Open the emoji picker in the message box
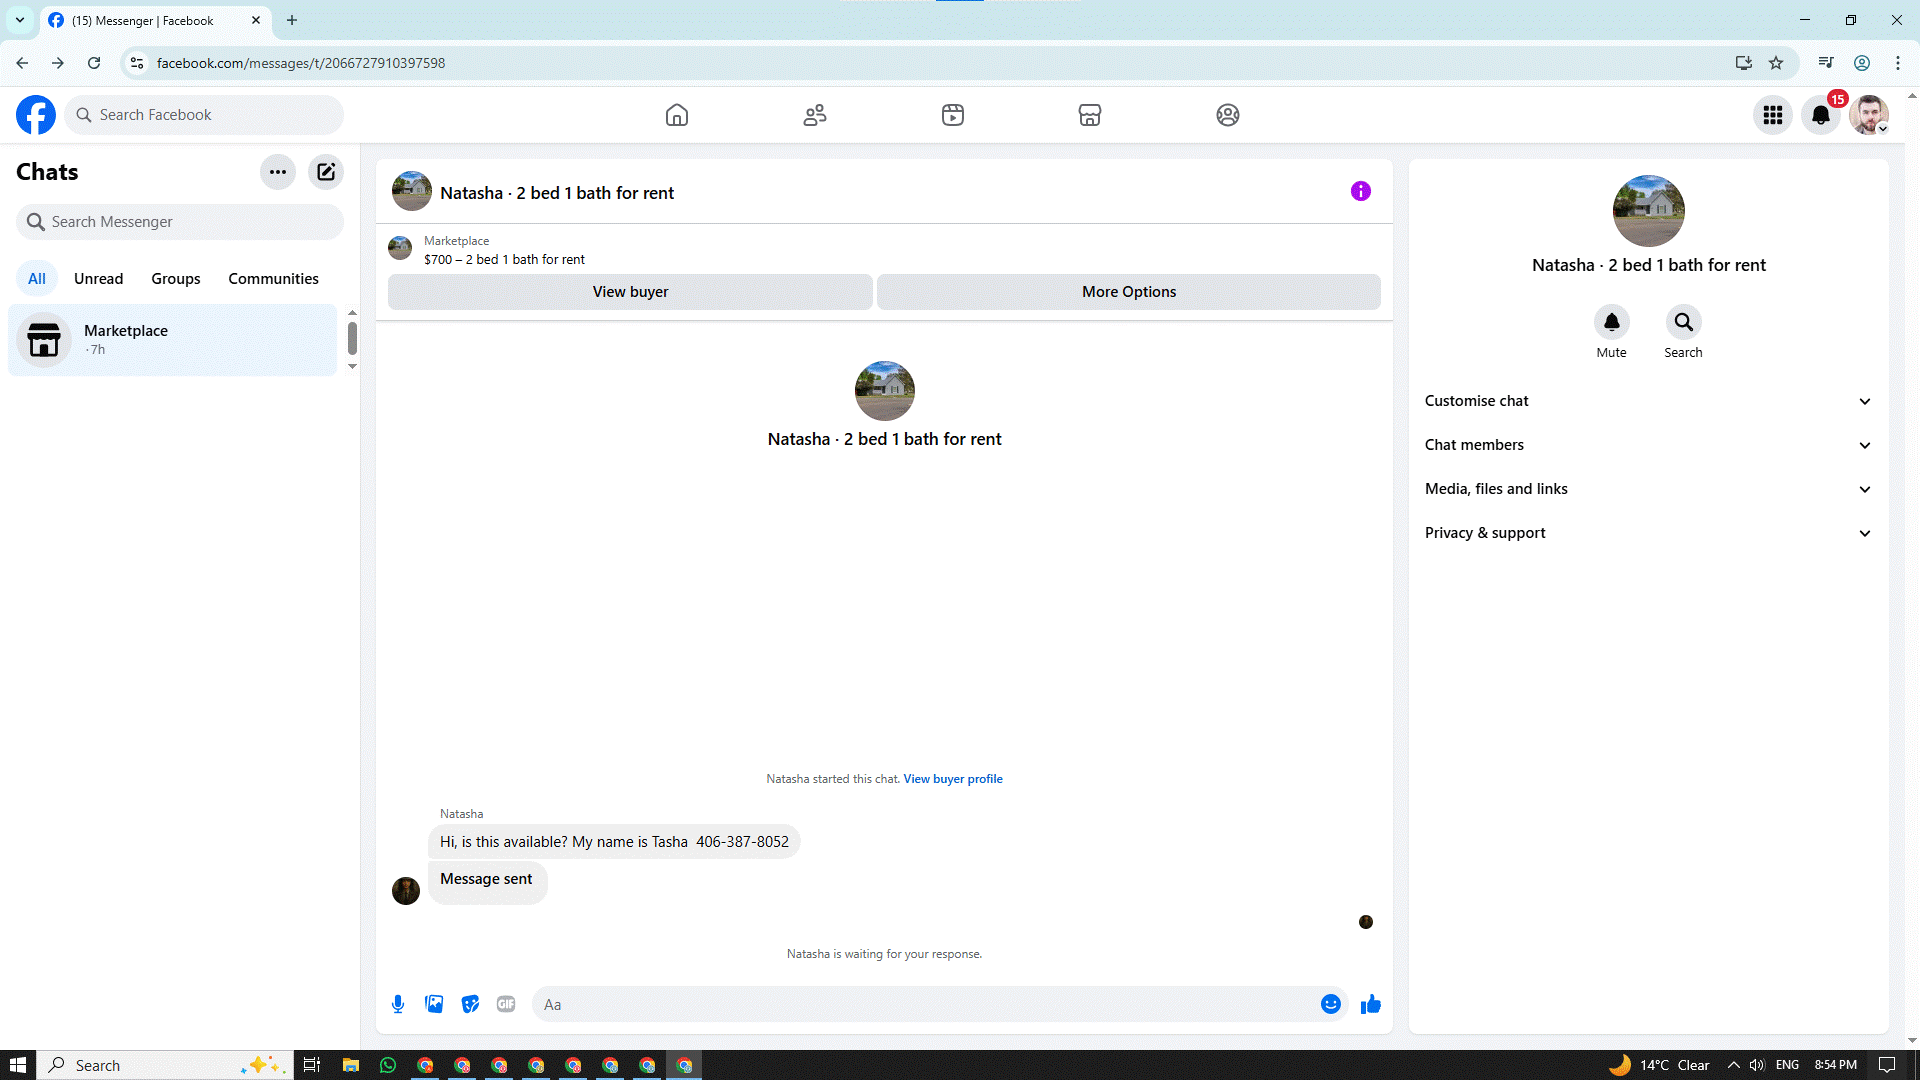The height and width of the screenshot is (1080, 1920). click(x=1330, y=1004)
